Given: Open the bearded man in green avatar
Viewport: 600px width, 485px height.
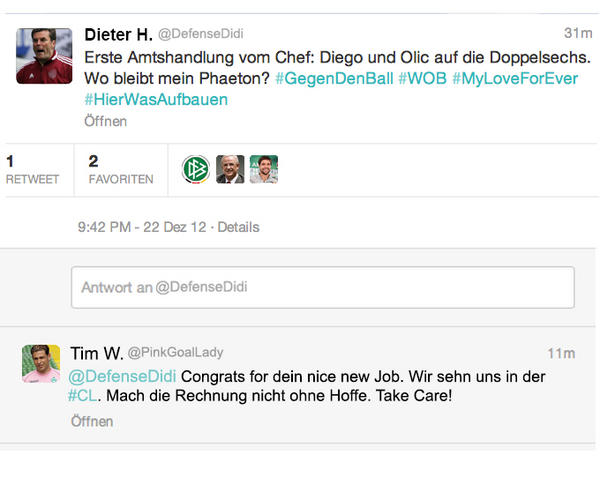Looking at the screenshot, I should click(264, 169).
